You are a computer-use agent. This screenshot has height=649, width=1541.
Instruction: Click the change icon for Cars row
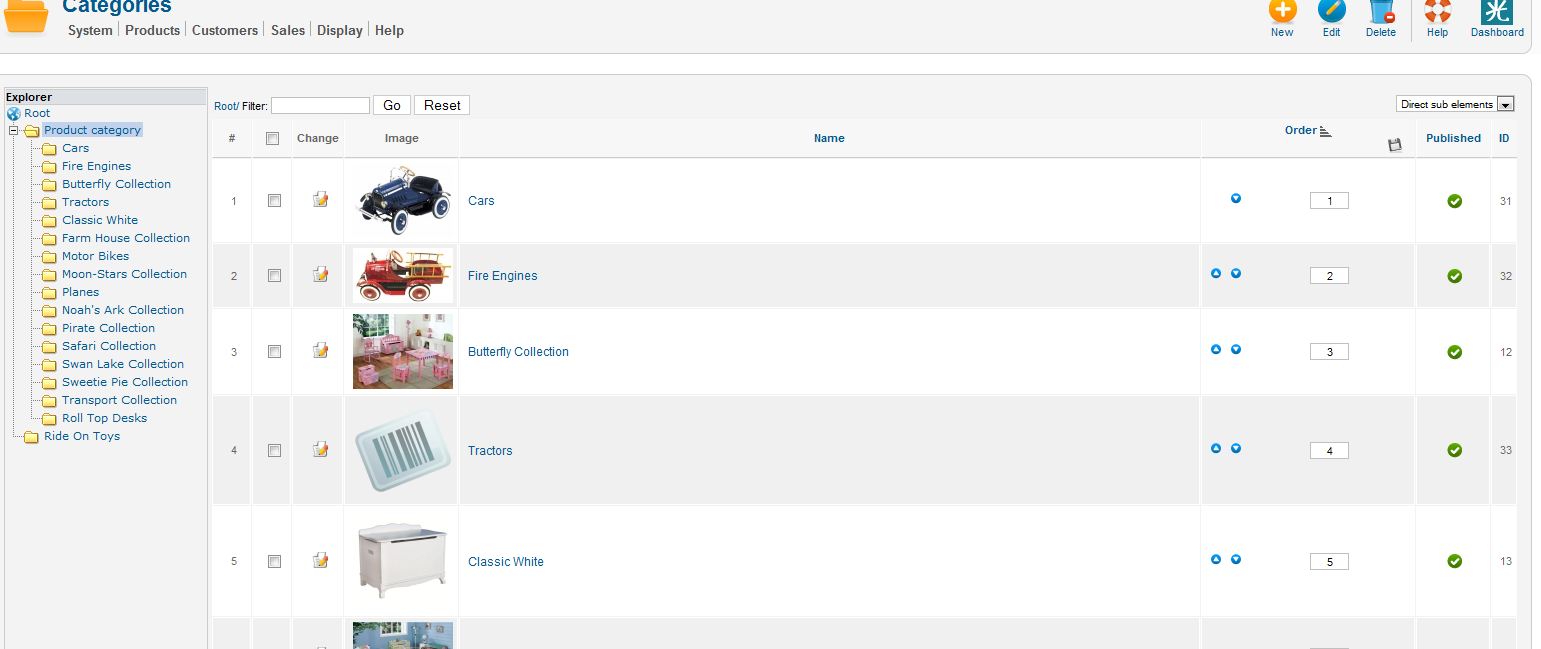click(x=320, y=200)
